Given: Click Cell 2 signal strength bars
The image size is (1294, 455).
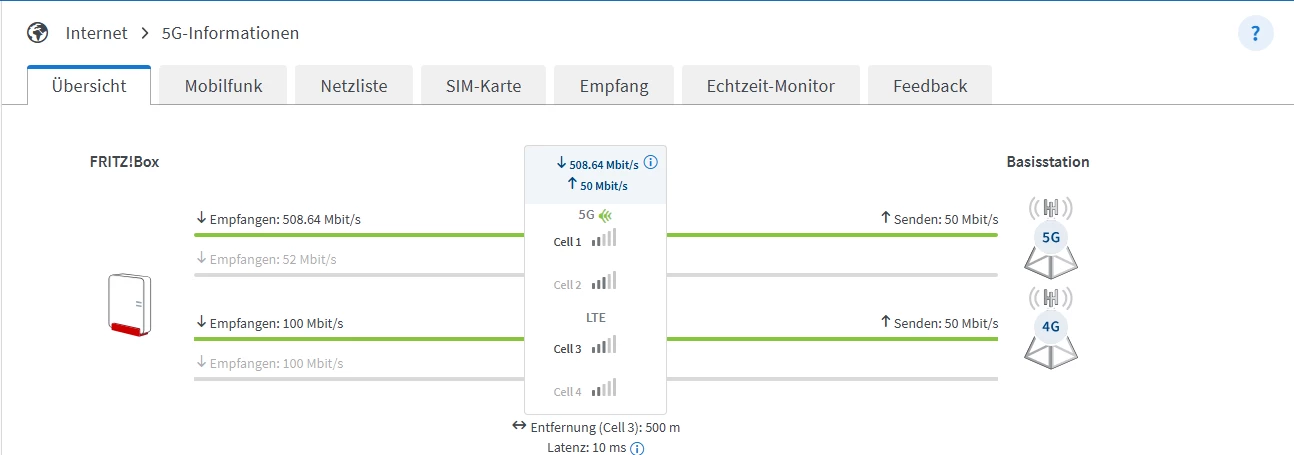Looking at the screenshot, I should tap(603, 281).
